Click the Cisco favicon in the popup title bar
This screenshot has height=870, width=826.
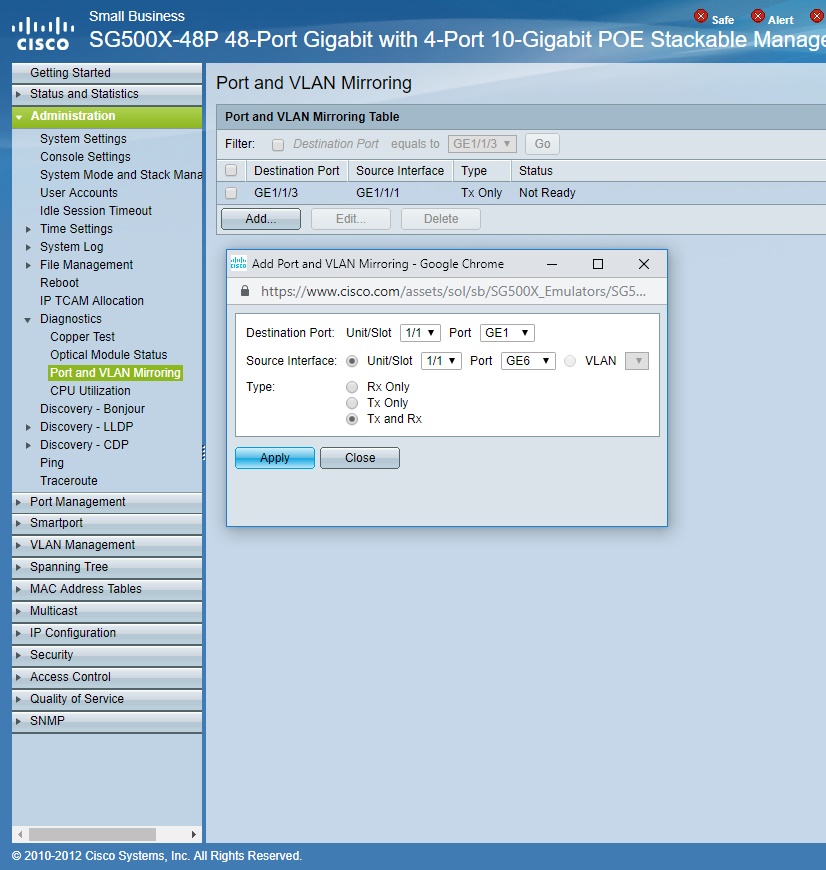point(238,264)
